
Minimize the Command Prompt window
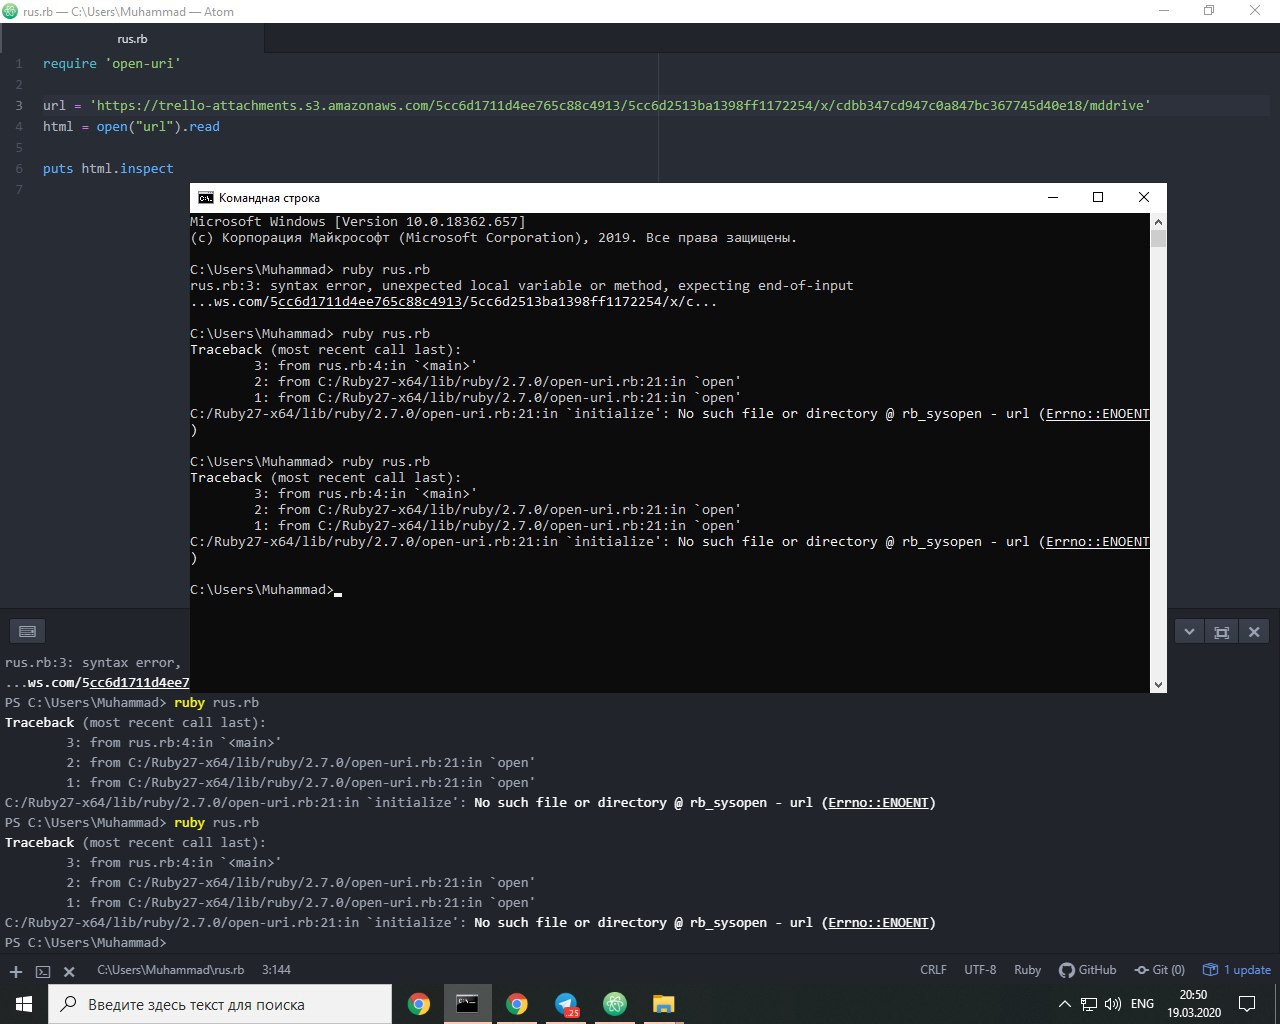coord(1052,197)
